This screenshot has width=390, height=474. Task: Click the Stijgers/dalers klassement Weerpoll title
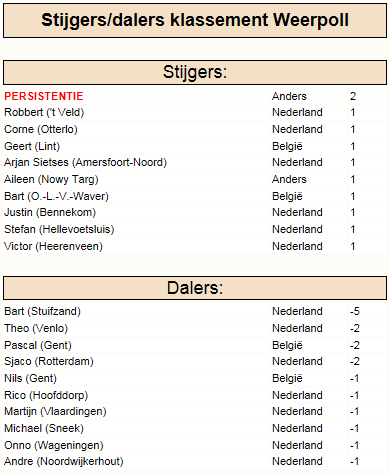(195, 20)
